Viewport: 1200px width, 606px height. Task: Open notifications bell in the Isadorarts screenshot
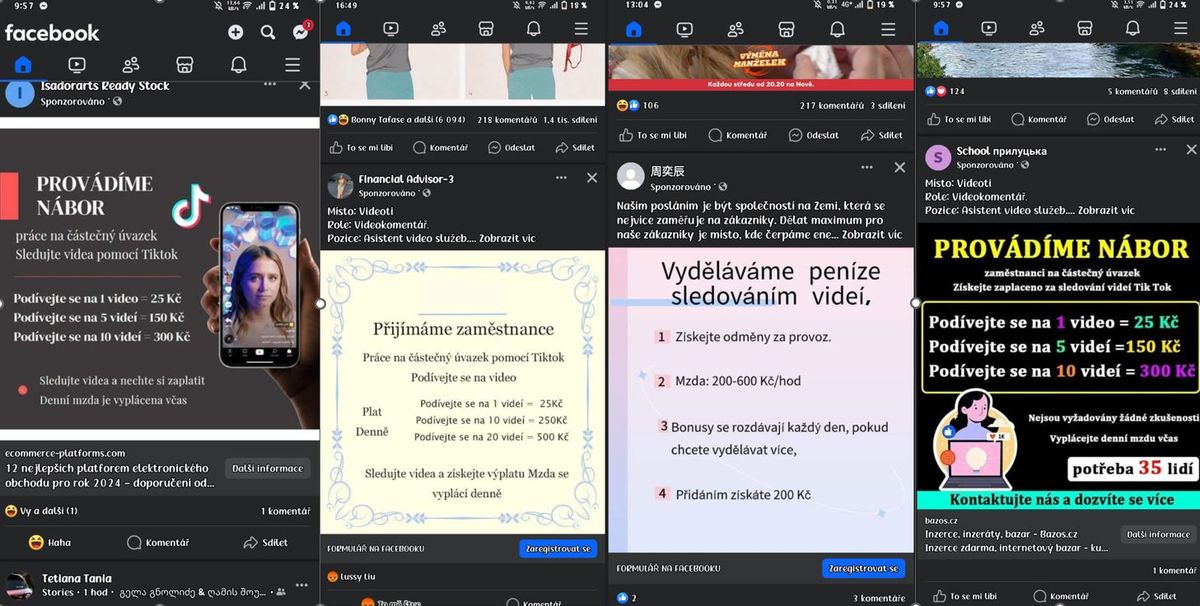[x=238, y=65]
